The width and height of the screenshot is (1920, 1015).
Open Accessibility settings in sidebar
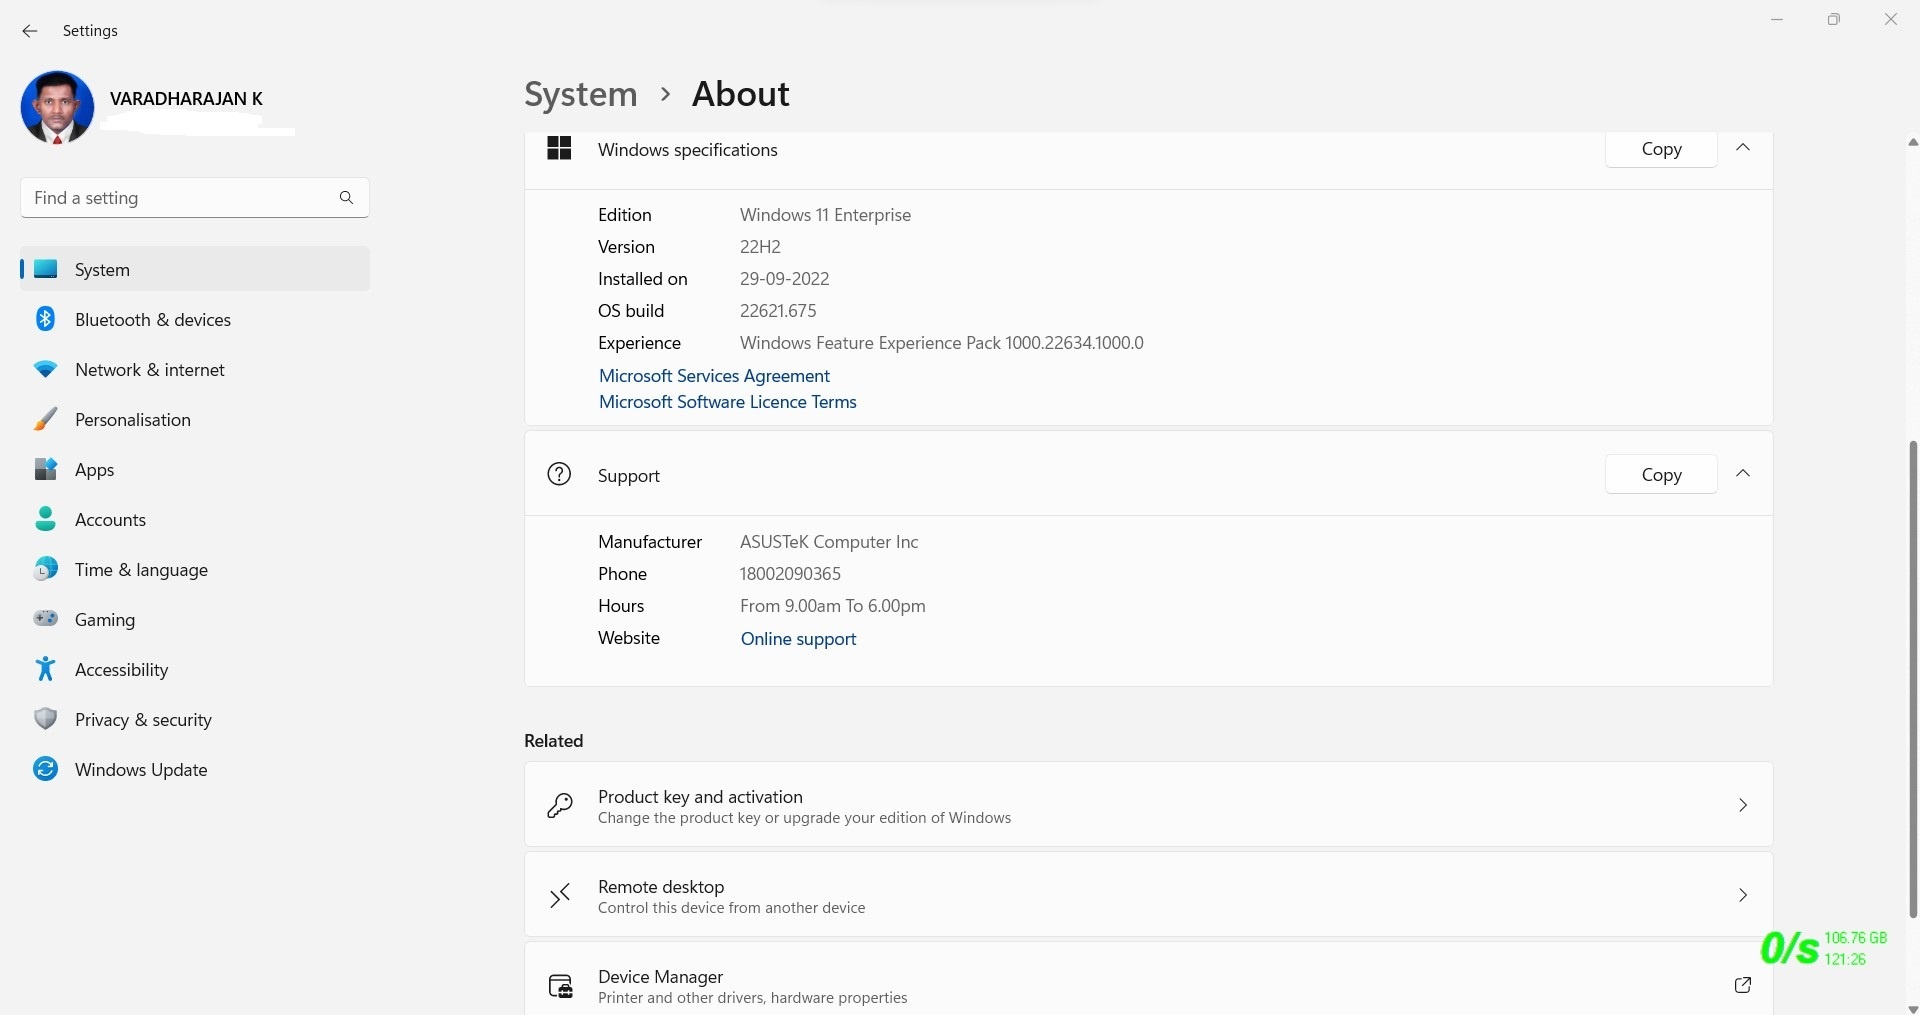pos(195,670)
